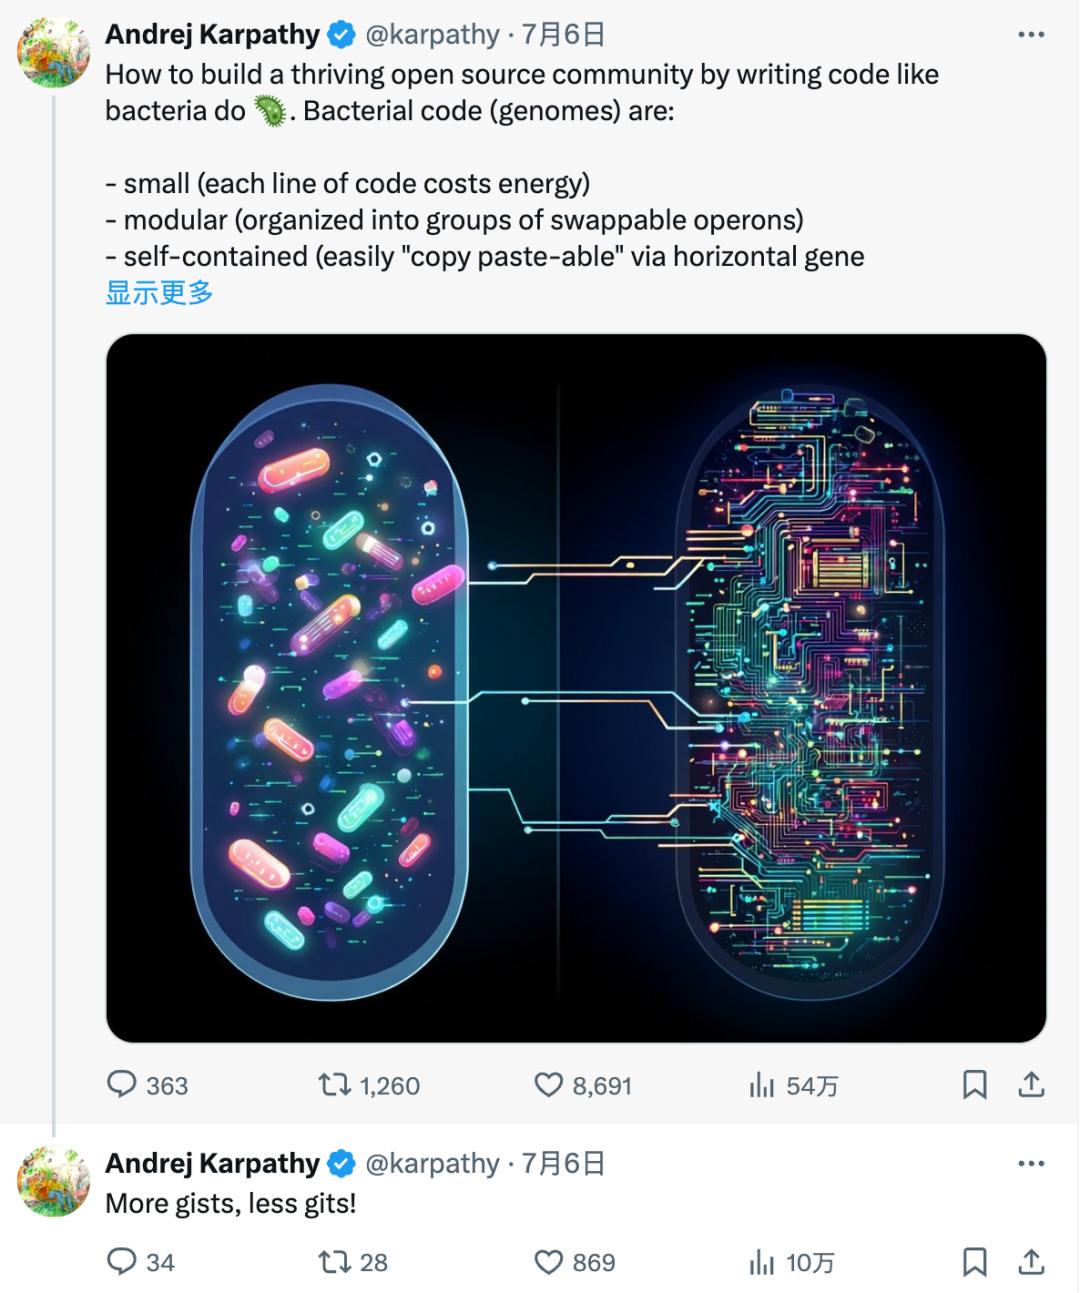
Task: Open the bacteria circuit board image
Action: tap(575, 688)
